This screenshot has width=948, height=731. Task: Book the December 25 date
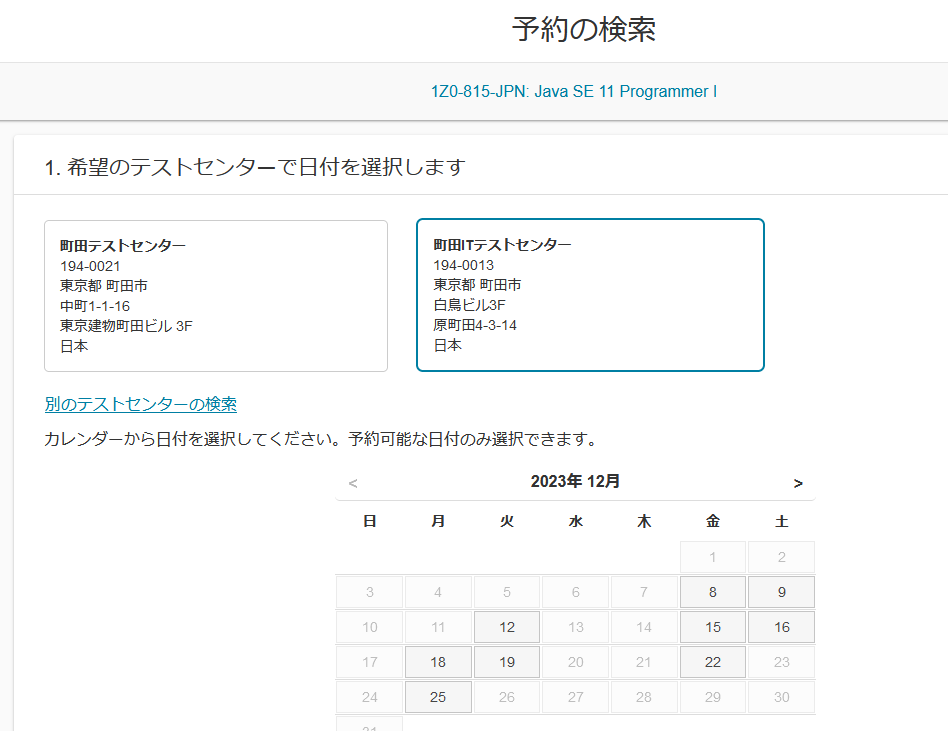pos(438,697)
